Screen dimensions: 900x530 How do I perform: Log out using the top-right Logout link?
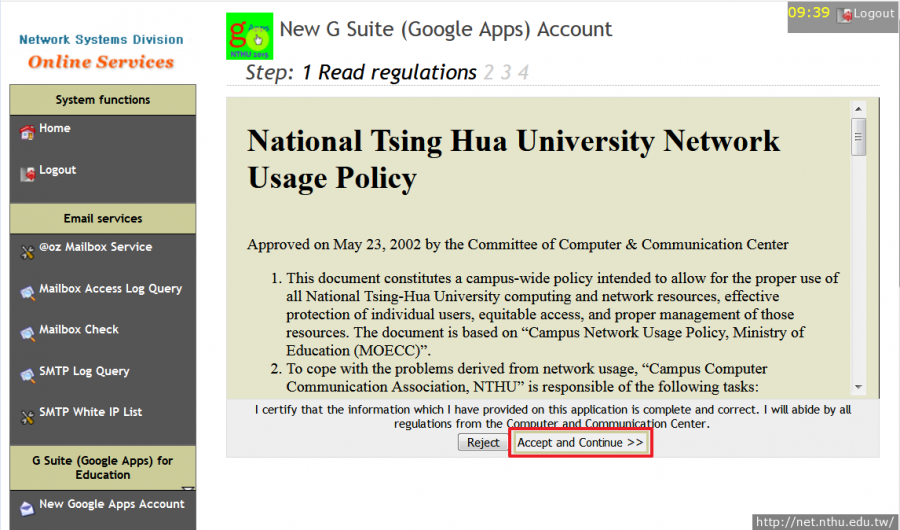tap(867, 14)
